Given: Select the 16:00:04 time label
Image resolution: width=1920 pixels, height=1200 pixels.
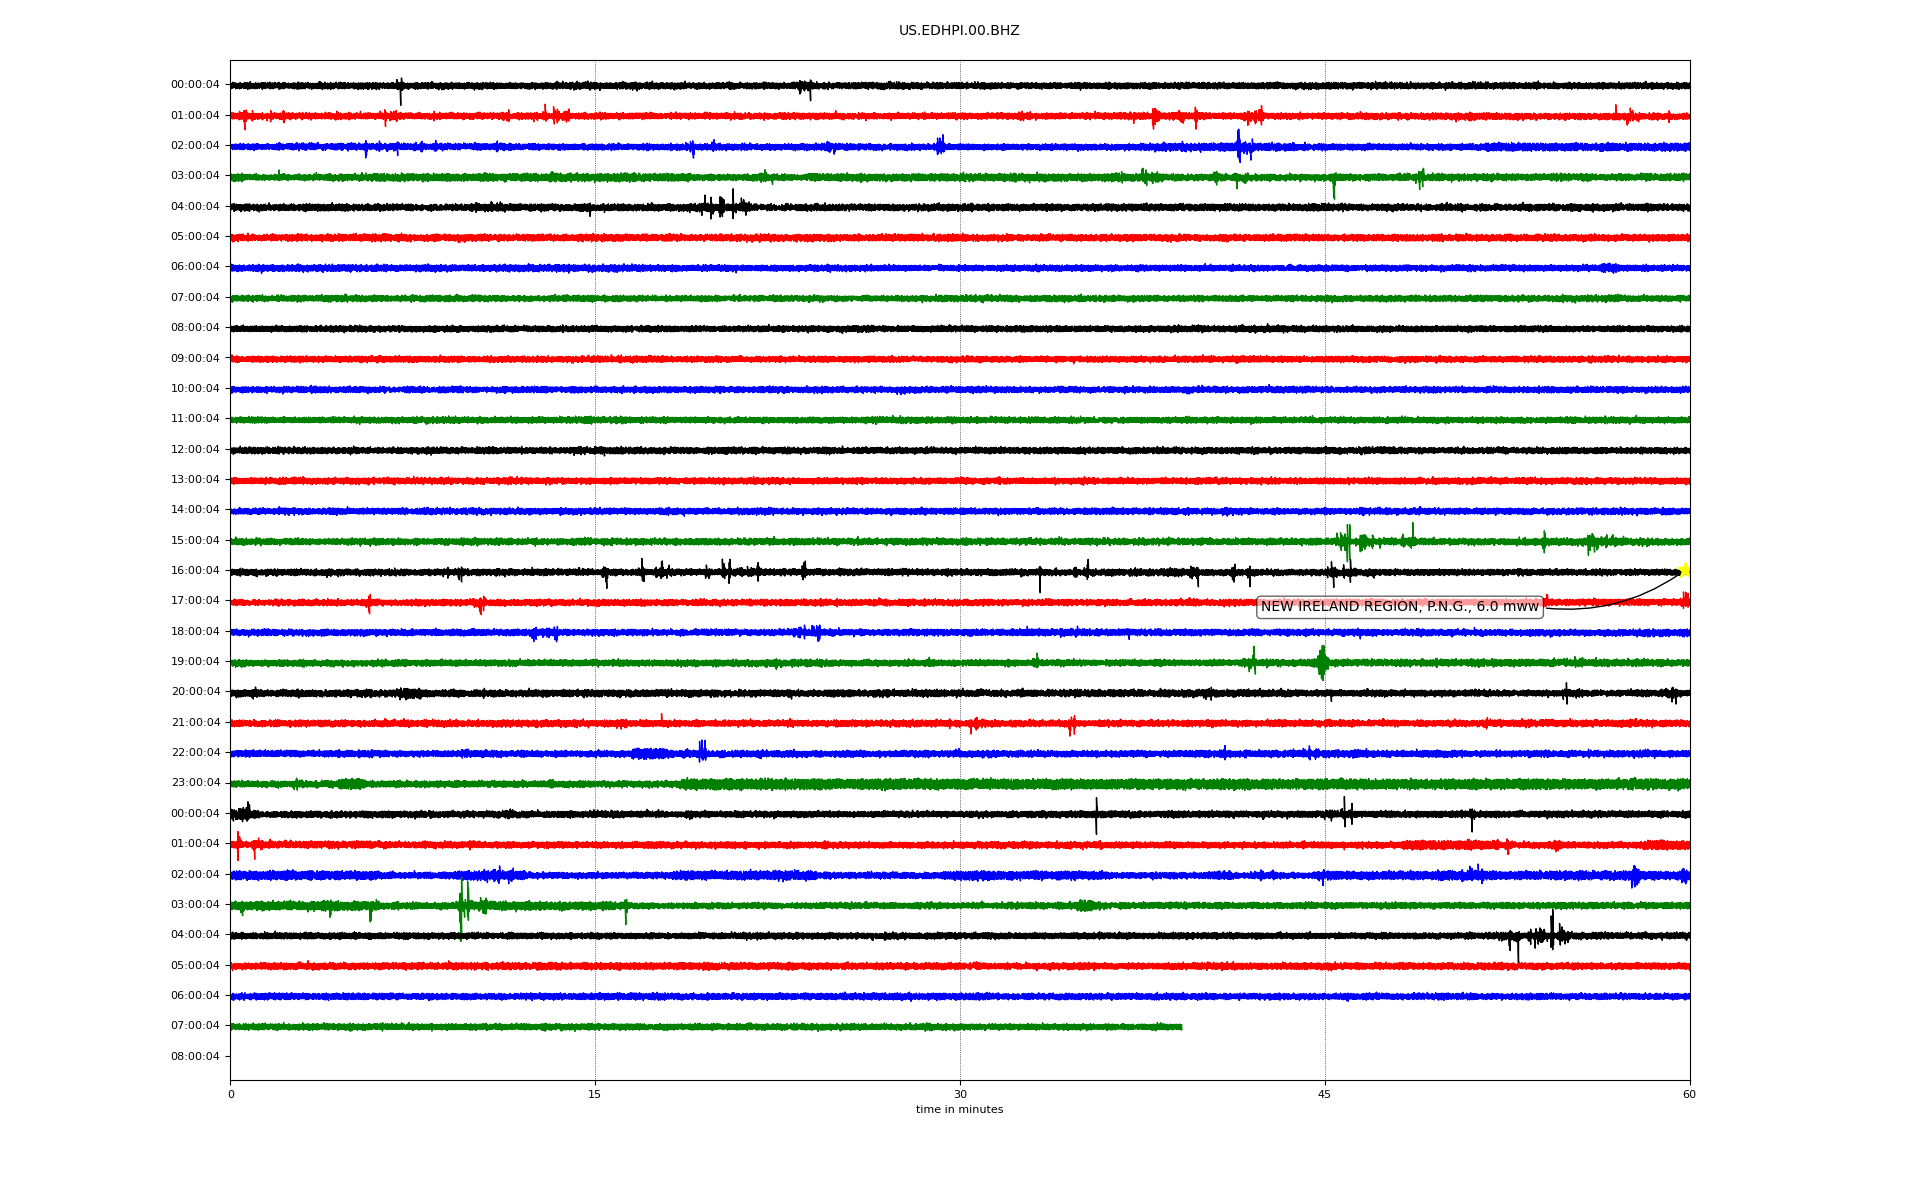Looking at the screenshot, I should pyautogui.click(x=195, y=571).
